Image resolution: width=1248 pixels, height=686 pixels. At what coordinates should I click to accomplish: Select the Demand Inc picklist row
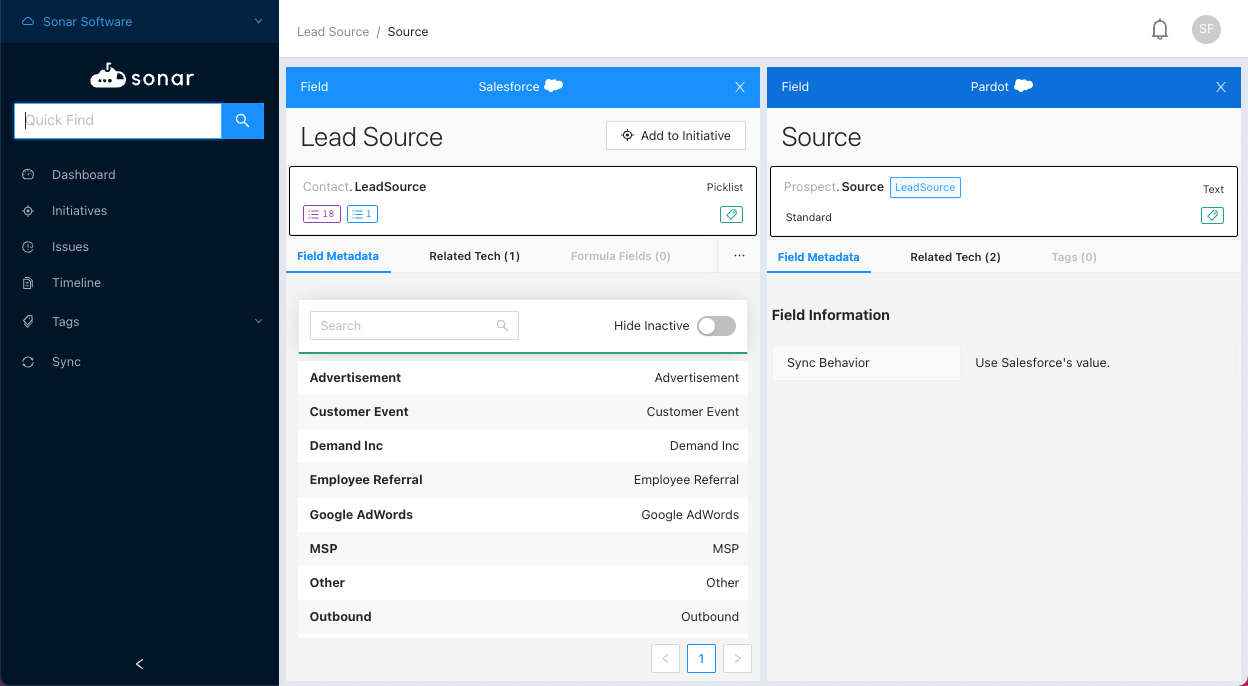click(523, 446)
